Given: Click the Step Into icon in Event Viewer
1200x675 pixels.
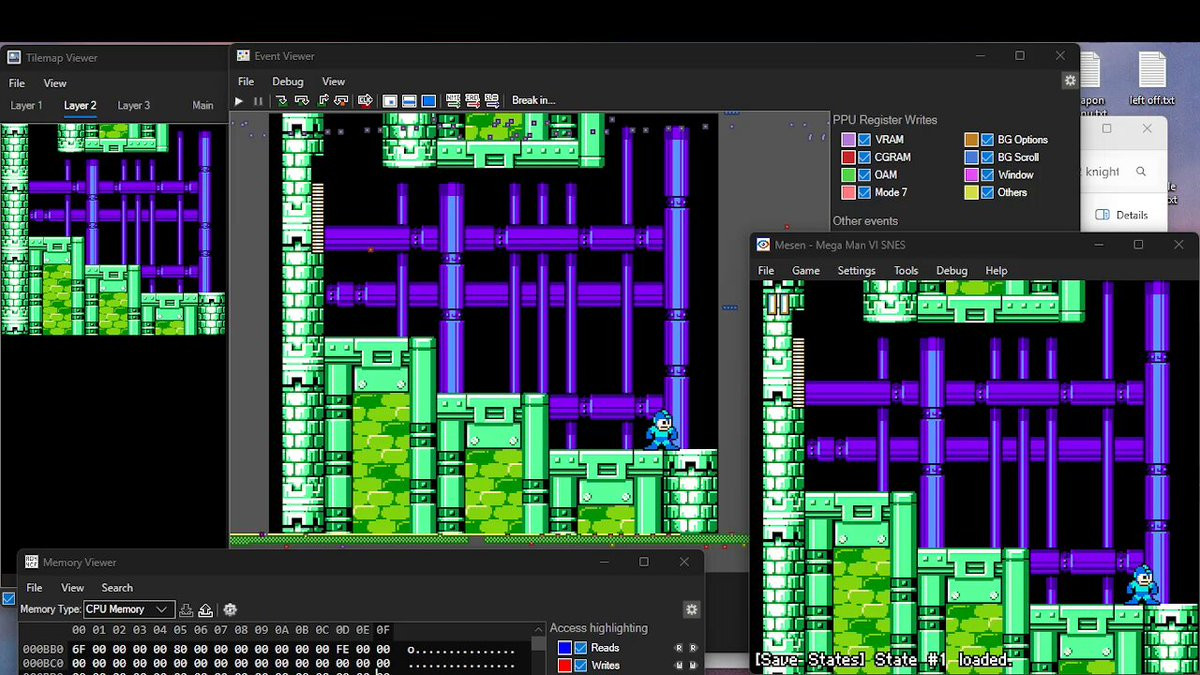Looking at the screenshot, I should (x=282, y=101).
